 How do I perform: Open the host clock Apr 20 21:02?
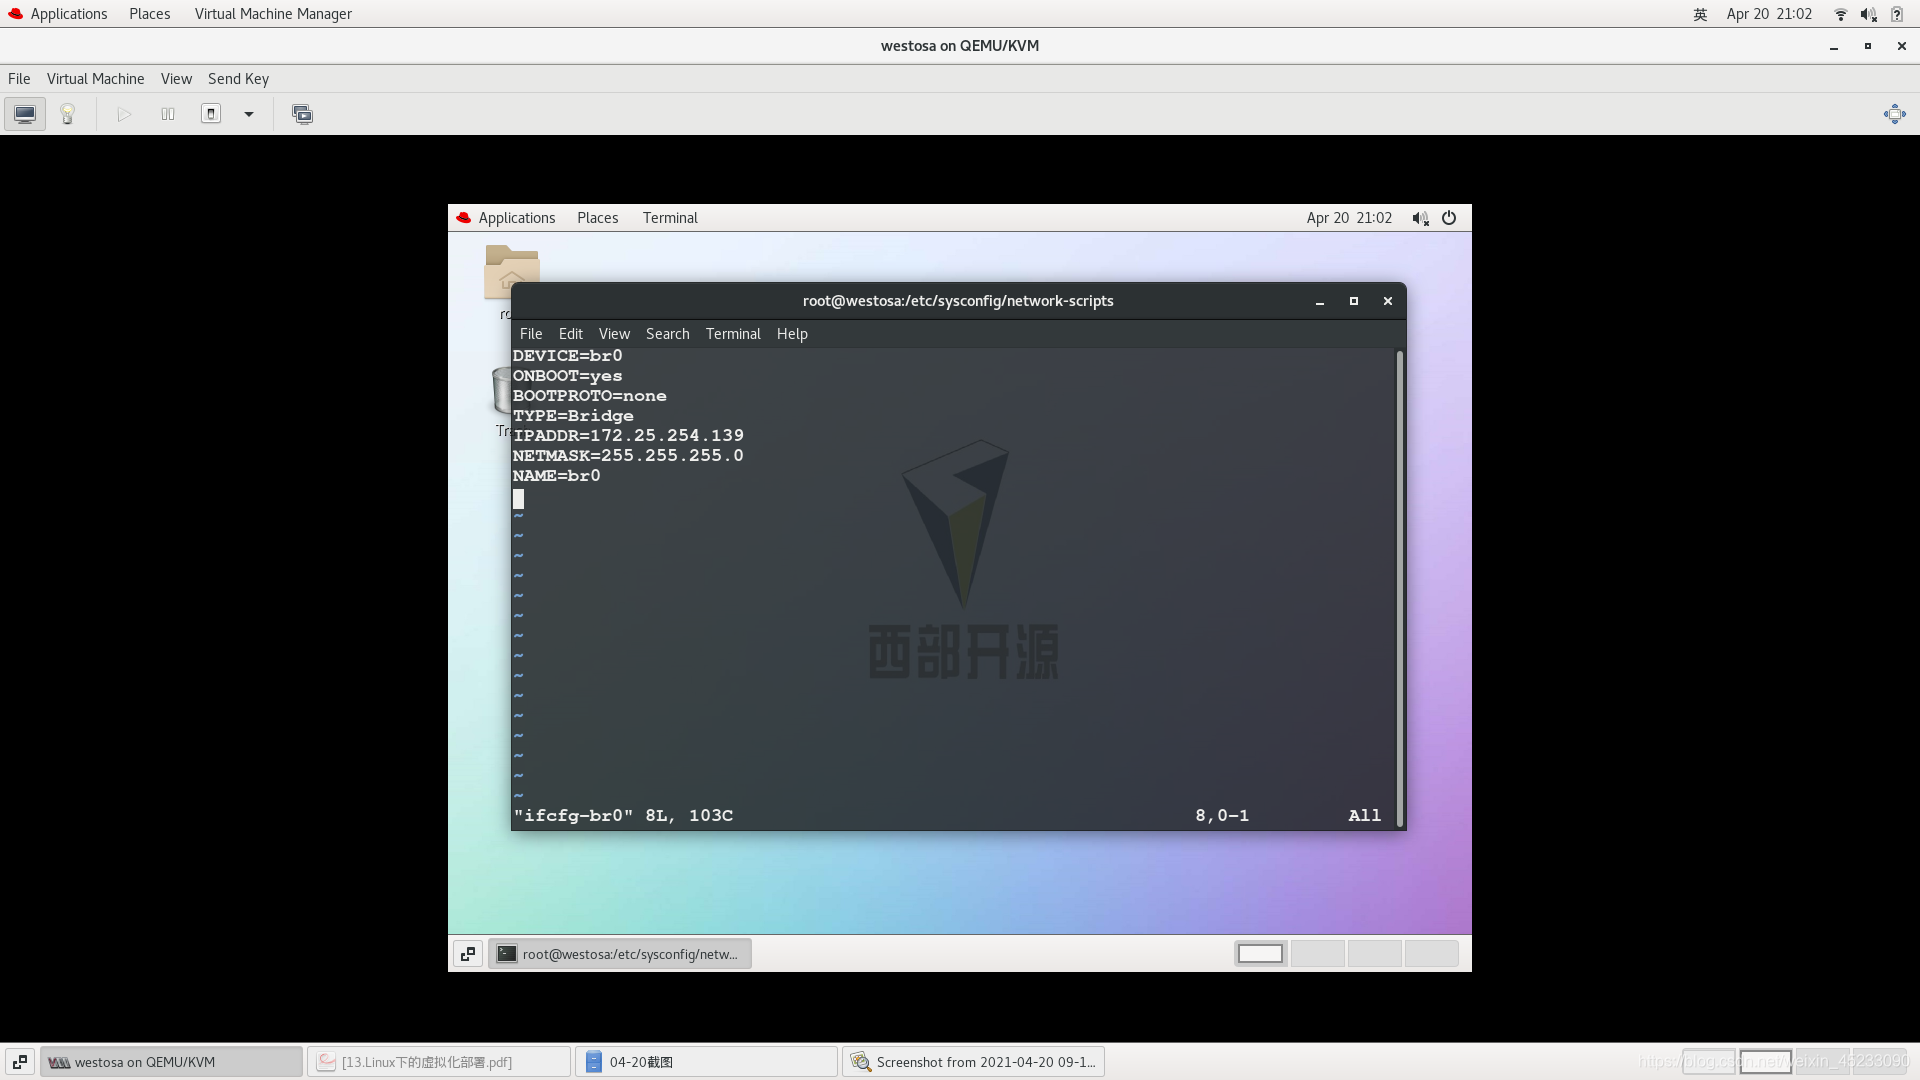(x=1769, y=14)
